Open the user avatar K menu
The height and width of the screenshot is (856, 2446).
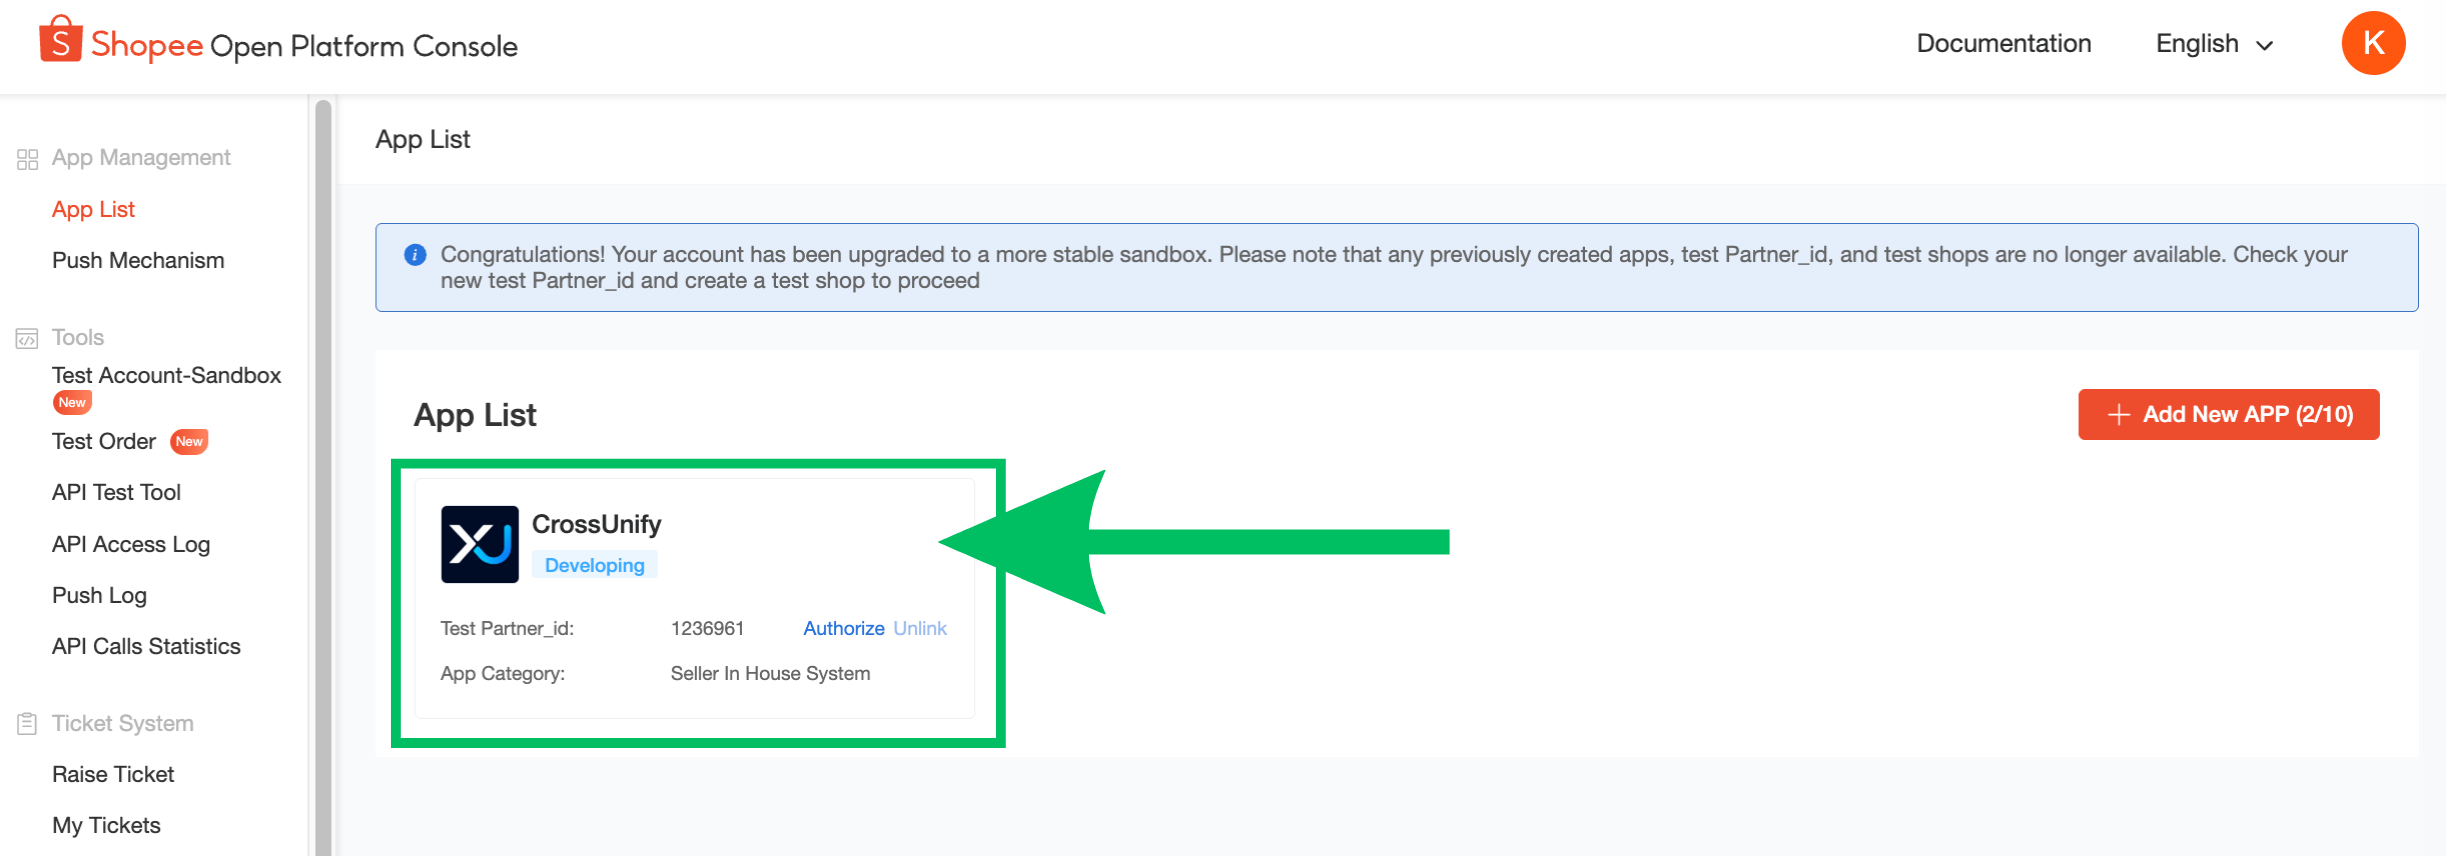(2373, 43)
